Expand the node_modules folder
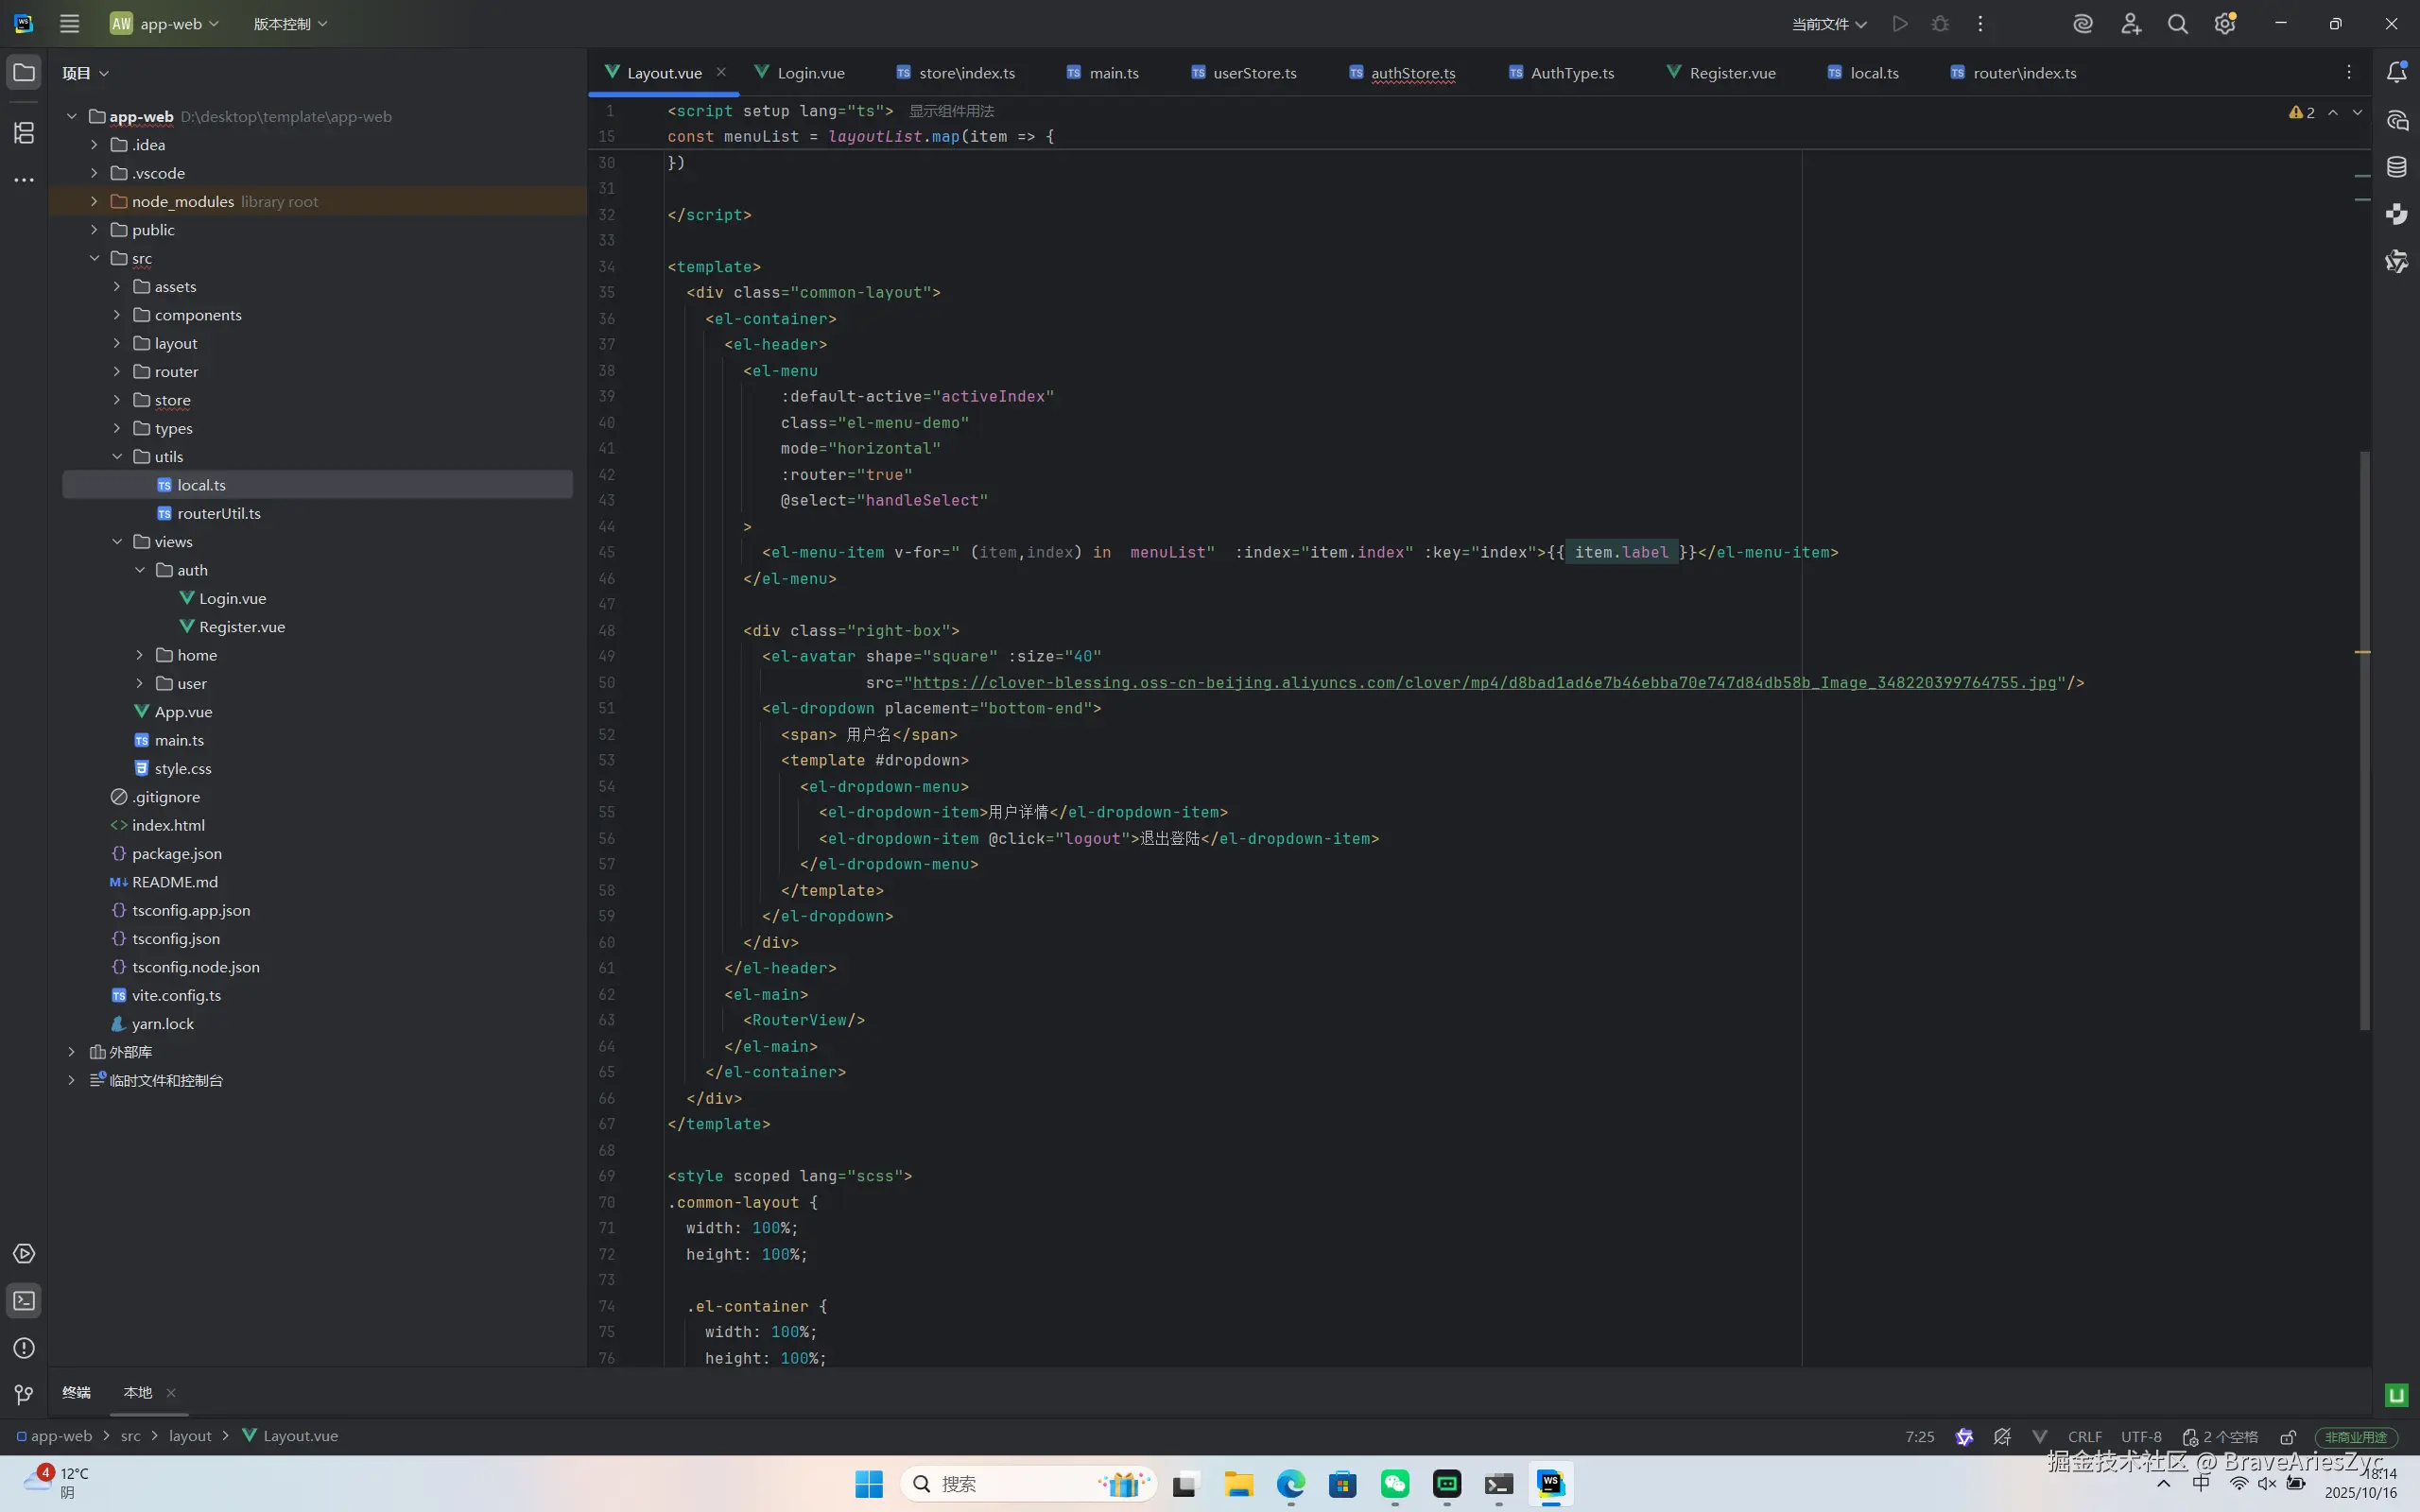The width and height of the screenshot is (2420, 1512). click(94, 201)
